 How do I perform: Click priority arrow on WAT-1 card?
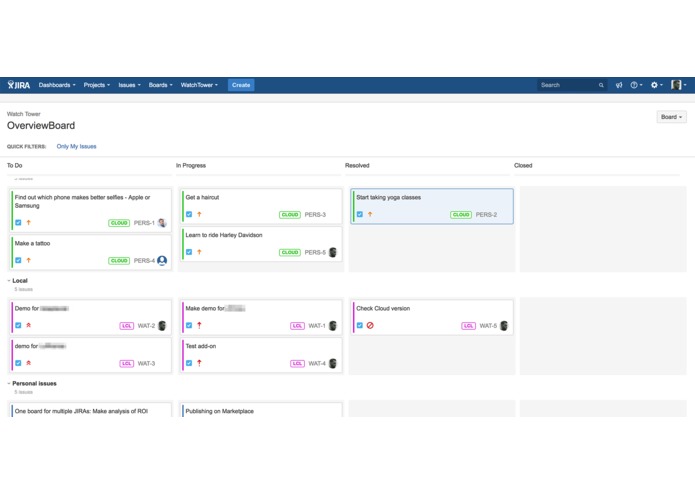pyautogui.click(x=199, y=325)
